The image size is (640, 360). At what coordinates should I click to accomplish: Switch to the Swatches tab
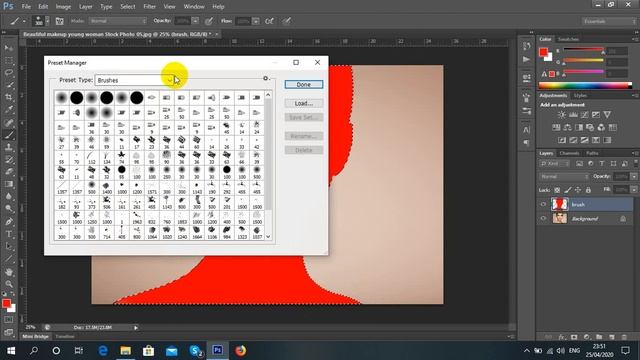click(568, 39)
